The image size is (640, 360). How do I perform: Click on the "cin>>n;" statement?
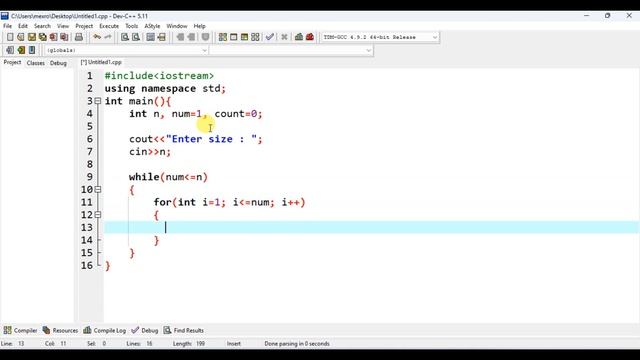coord(150,152)
